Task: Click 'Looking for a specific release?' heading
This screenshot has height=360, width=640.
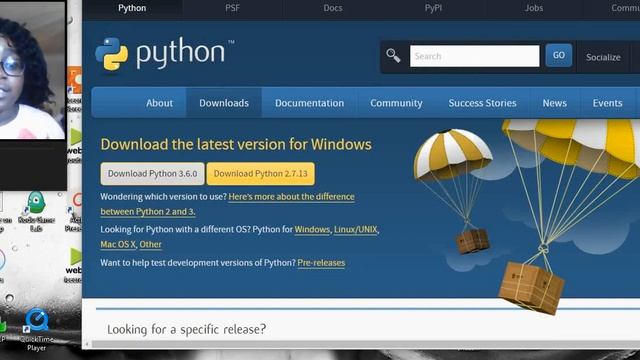Action: (x=187, y=329)
